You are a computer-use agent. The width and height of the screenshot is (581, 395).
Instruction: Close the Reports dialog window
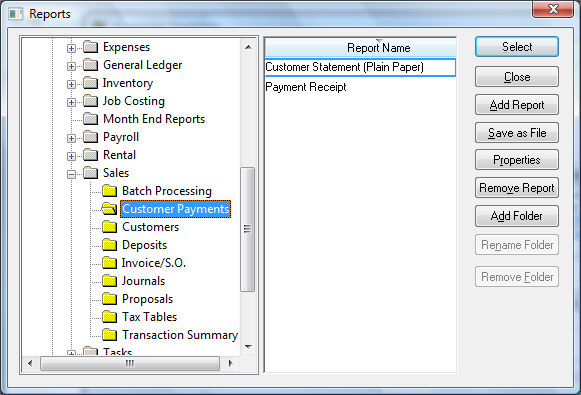click(x=553, y=9)
